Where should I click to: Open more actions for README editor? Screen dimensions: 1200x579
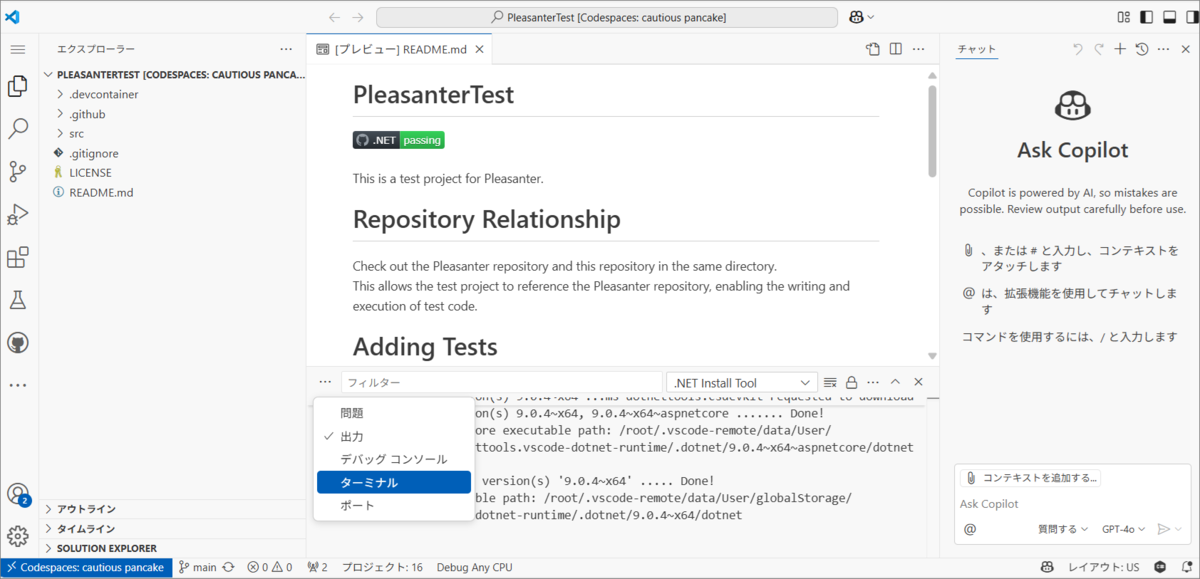click(919, 49)
